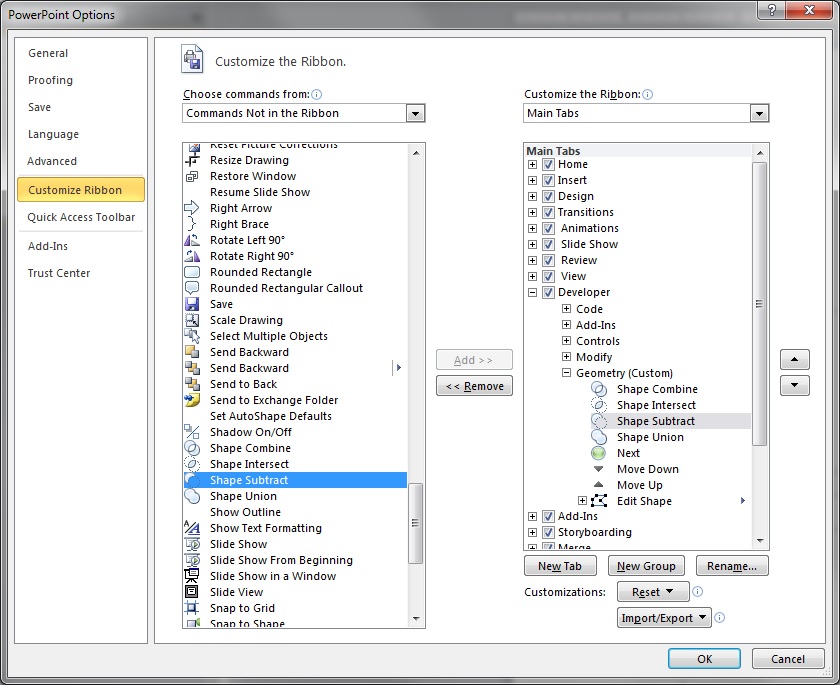Open the Trust Center category
Screen dimensions: 840x685
click(x=59, y=273)
